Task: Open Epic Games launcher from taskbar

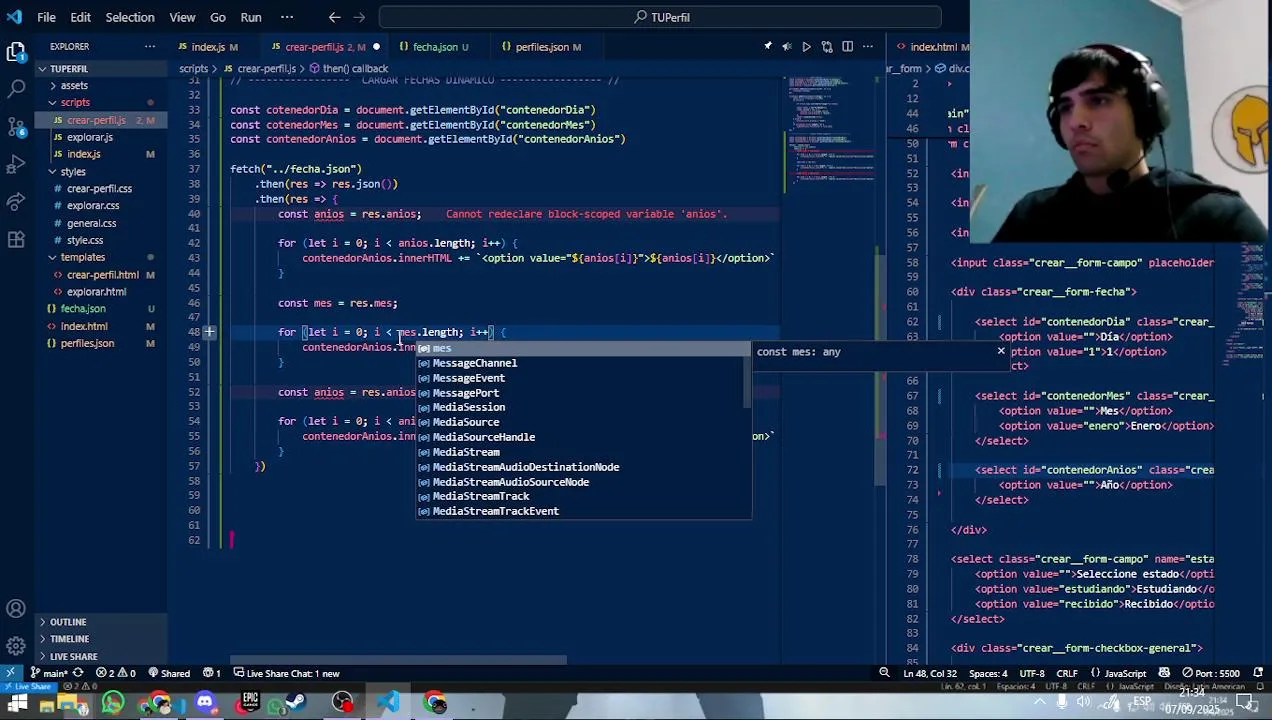Action: click(x=250, y=703)
